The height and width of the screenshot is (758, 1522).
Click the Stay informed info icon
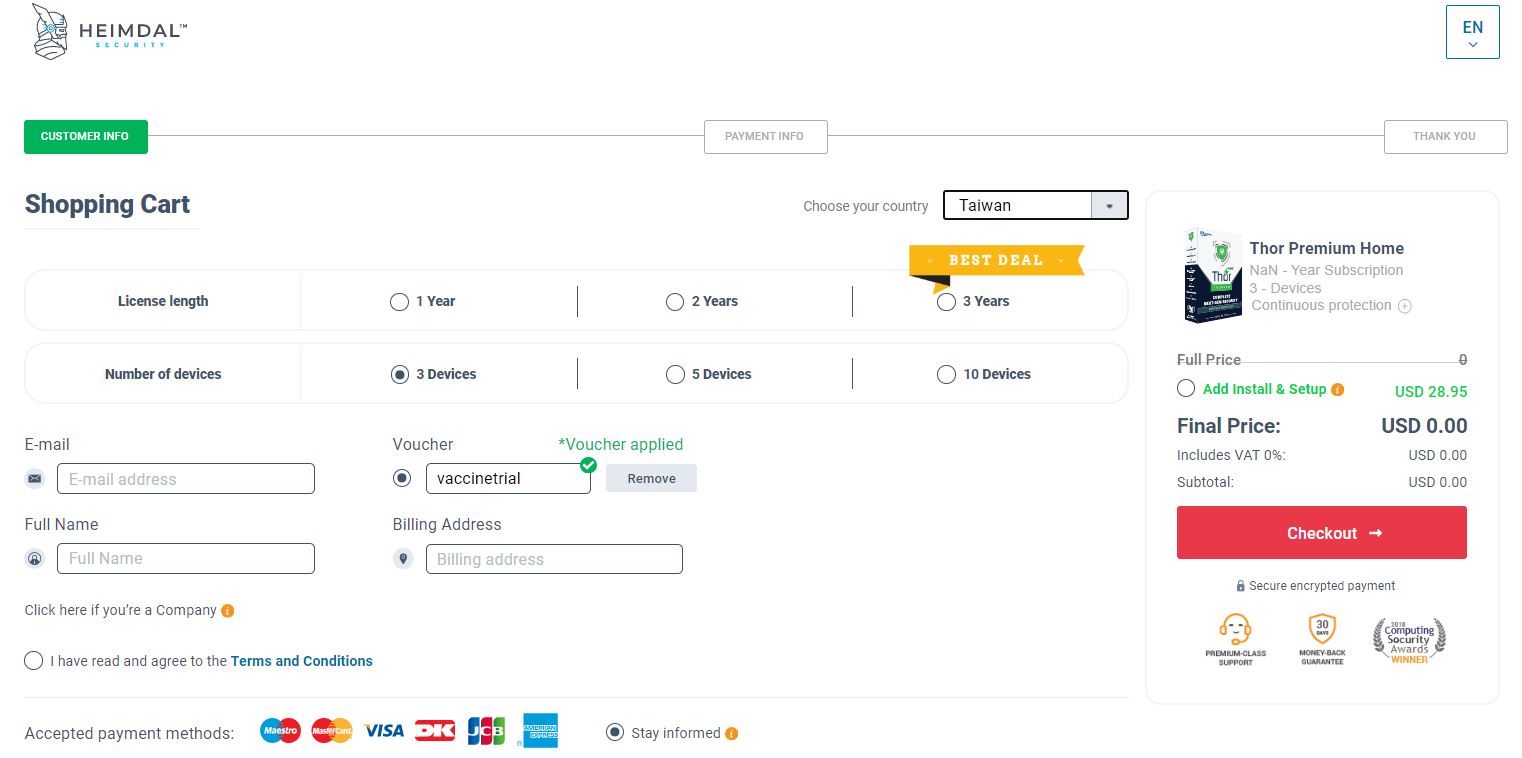click(732, 734)
